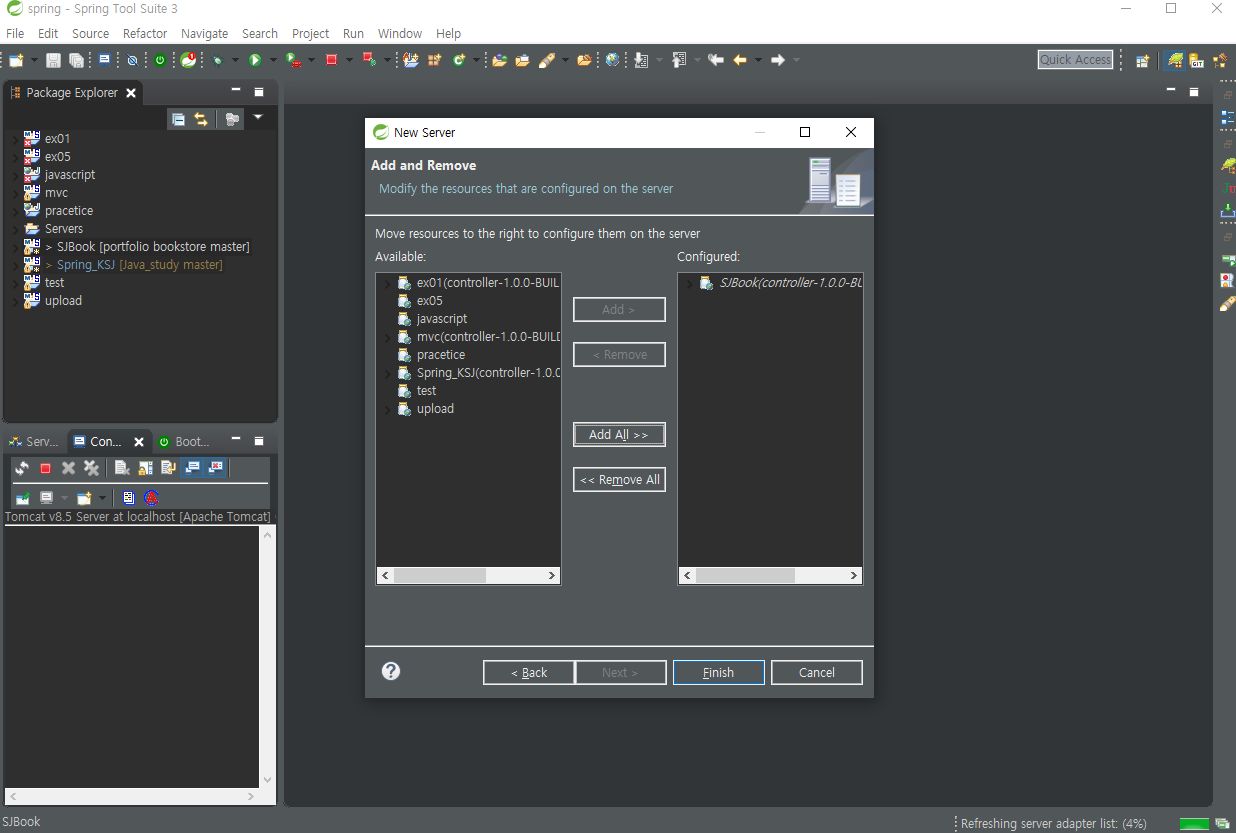Expand the upload resource in Available list
Image resolution: width=1236 pixels, height=833 pixels.
387,409
